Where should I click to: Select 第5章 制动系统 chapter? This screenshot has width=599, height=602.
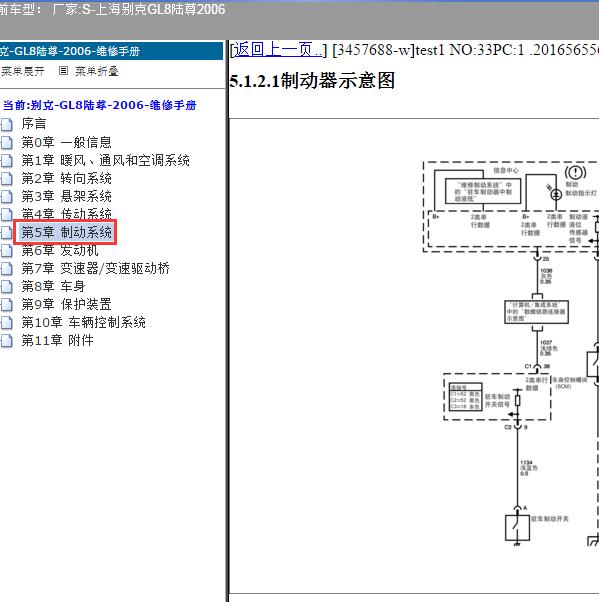[66, 232]
